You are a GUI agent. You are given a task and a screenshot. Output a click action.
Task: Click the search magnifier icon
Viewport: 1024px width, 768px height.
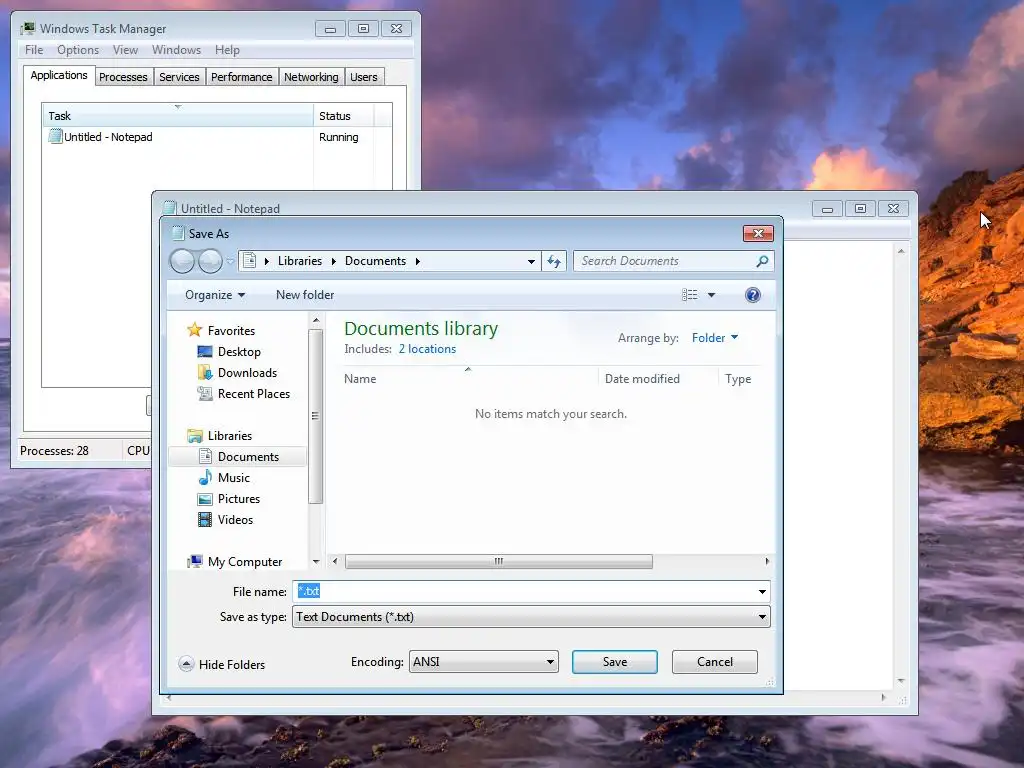[761, 261]
